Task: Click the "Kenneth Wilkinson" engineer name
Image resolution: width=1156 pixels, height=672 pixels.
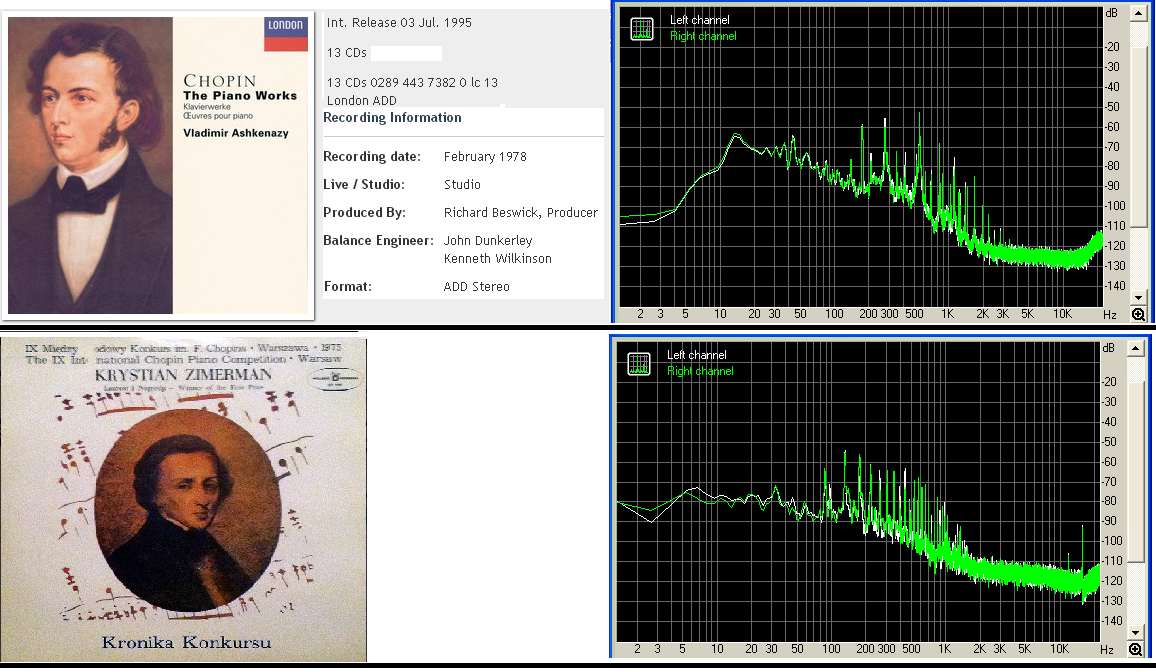Action: (x=498, y=259)
